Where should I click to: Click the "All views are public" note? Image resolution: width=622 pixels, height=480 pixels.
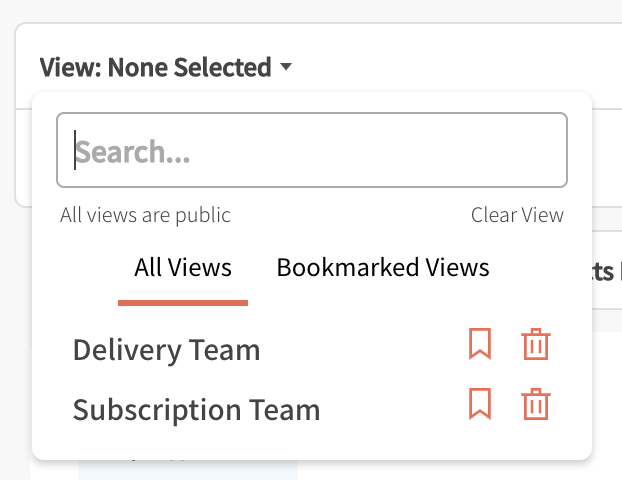pos(145,215)
